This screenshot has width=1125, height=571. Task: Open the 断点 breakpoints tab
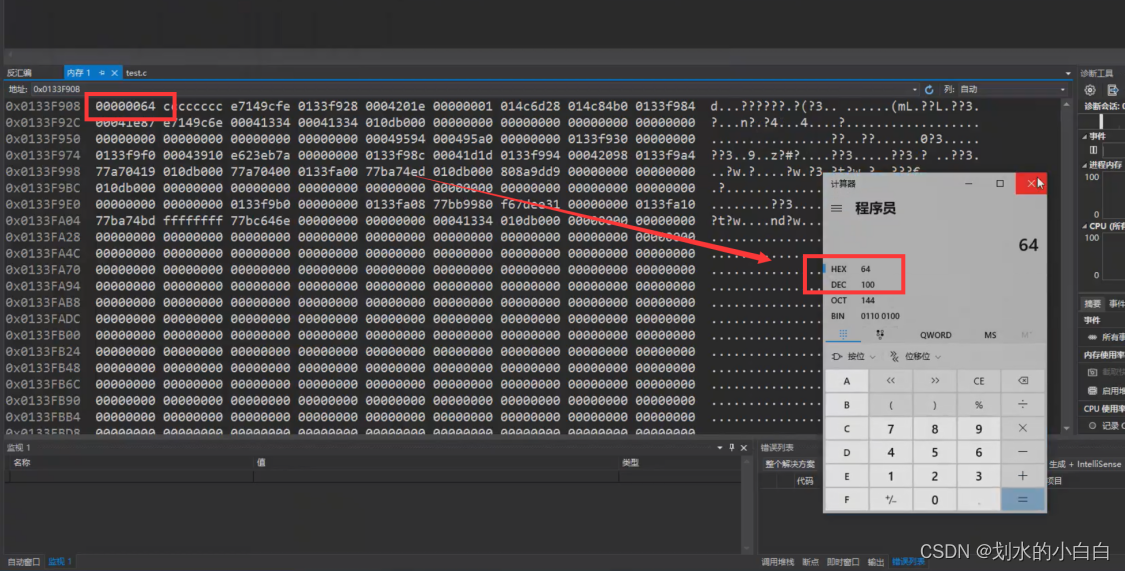[811, 562]
